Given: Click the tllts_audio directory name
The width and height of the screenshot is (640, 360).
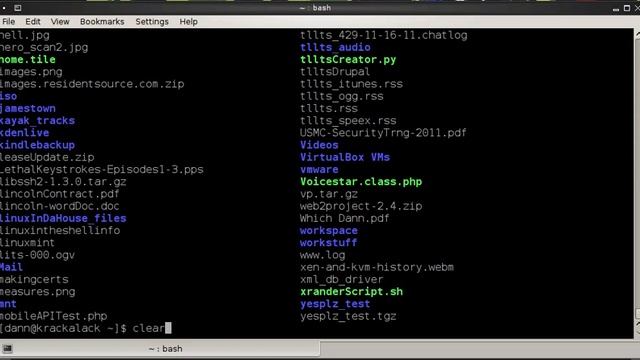Looking at the screenshot, I should point(336,47).
